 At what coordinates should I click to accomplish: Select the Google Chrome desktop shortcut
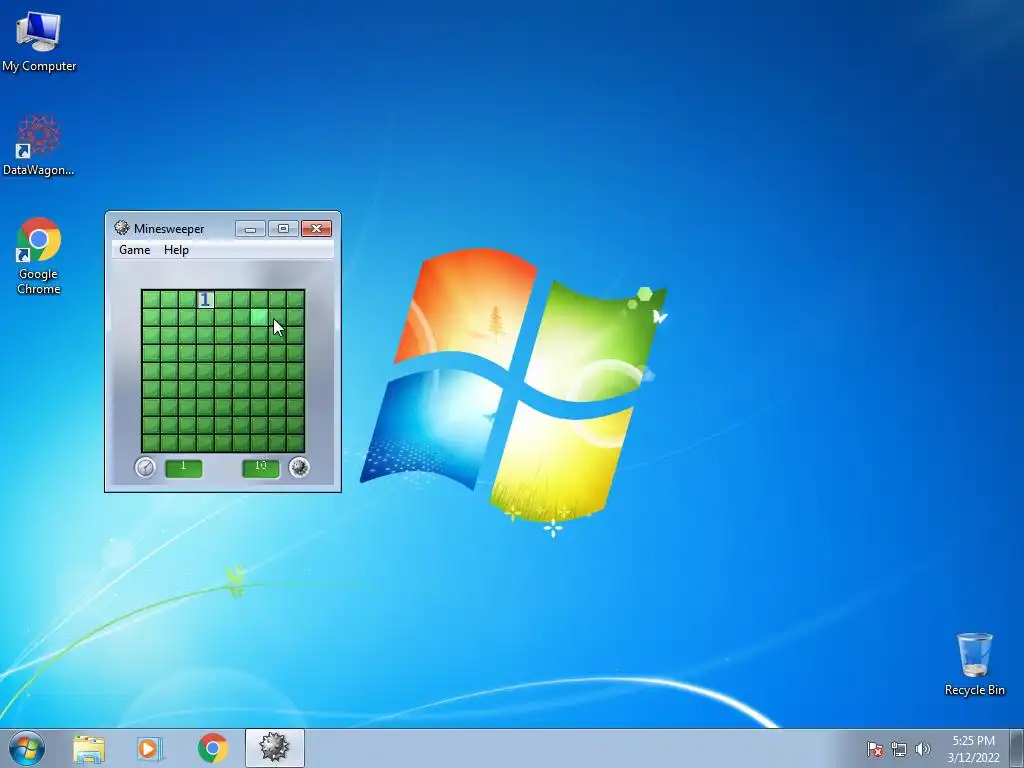pos(39,256)
